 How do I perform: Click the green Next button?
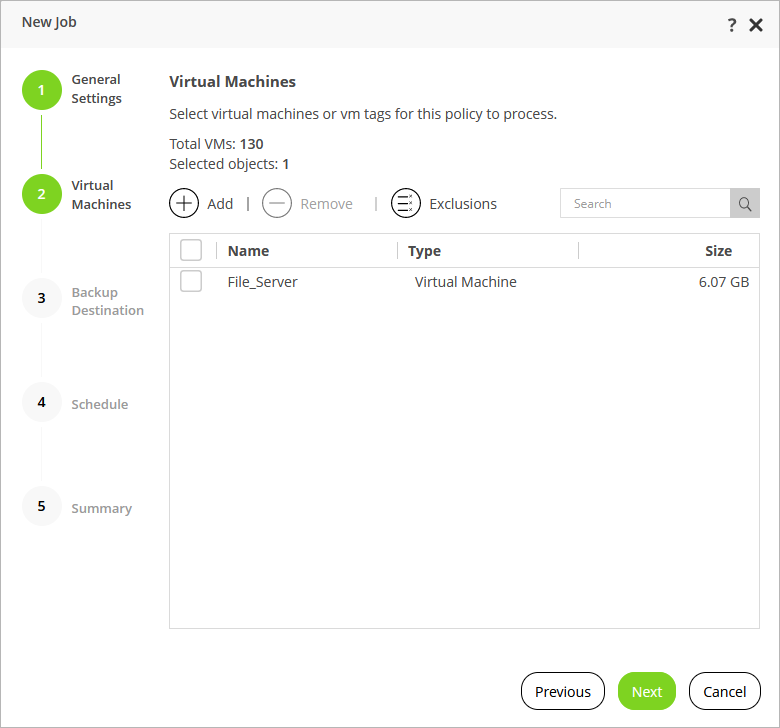tap(647, 691)
